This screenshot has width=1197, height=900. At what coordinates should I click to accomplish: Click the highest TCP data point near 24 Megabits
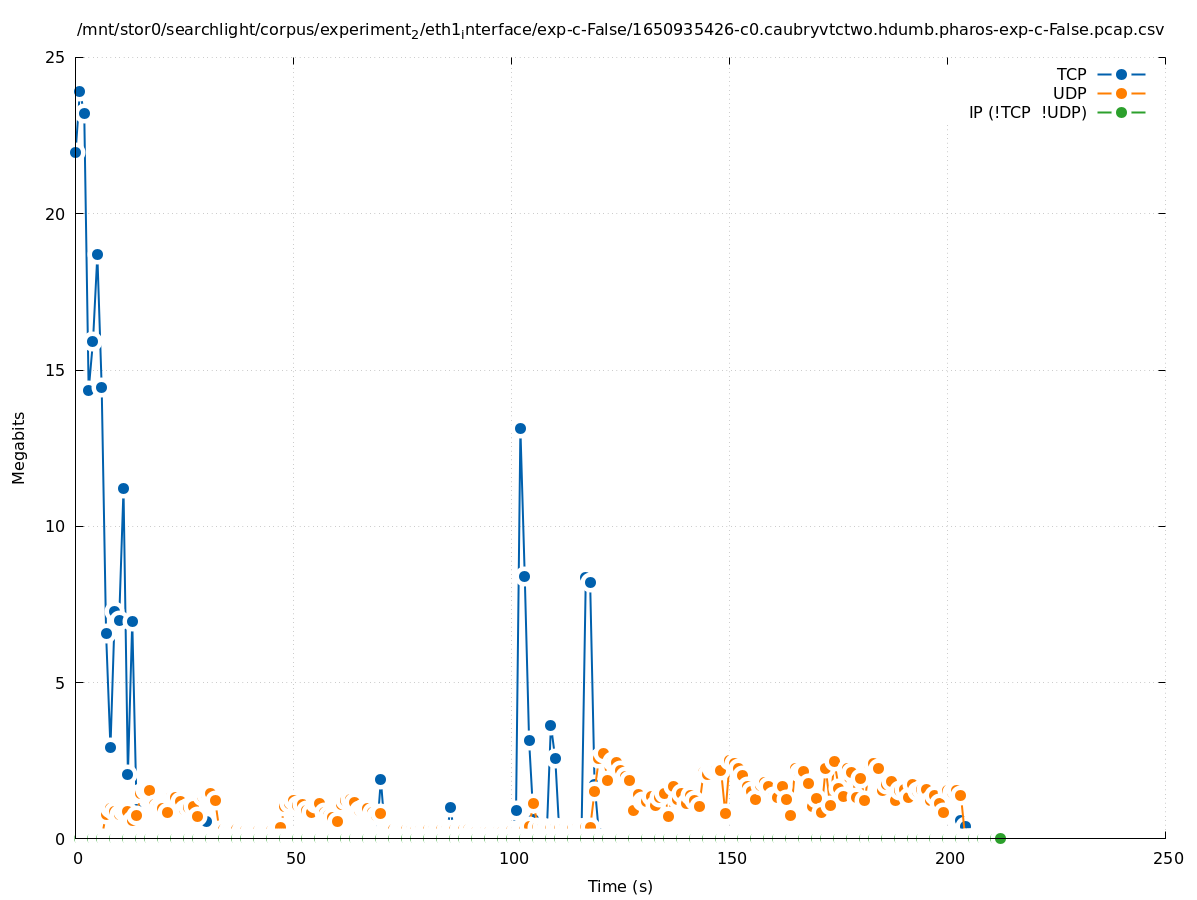[79, 91]
